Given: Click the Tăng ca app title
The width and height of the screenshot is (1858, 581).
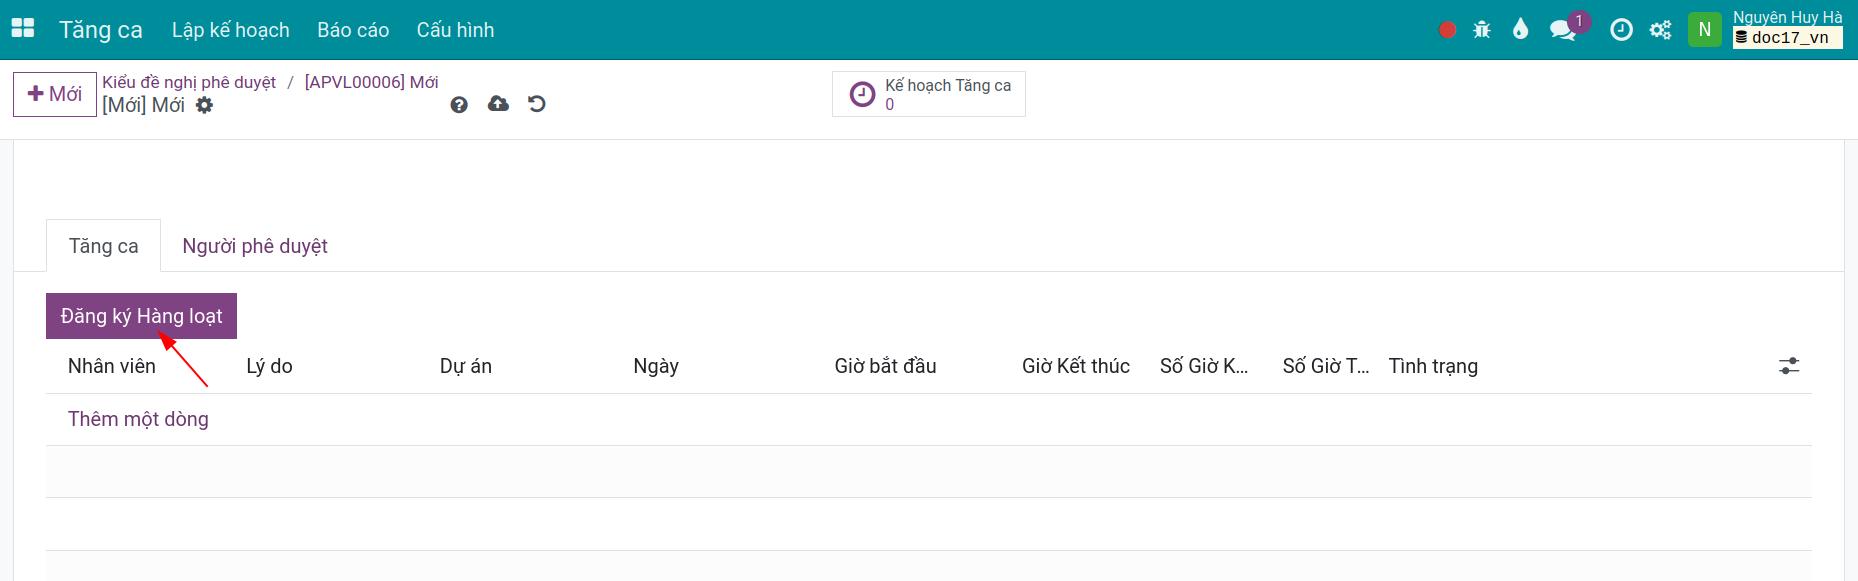Looking at the screenshot, I should 101,30.
